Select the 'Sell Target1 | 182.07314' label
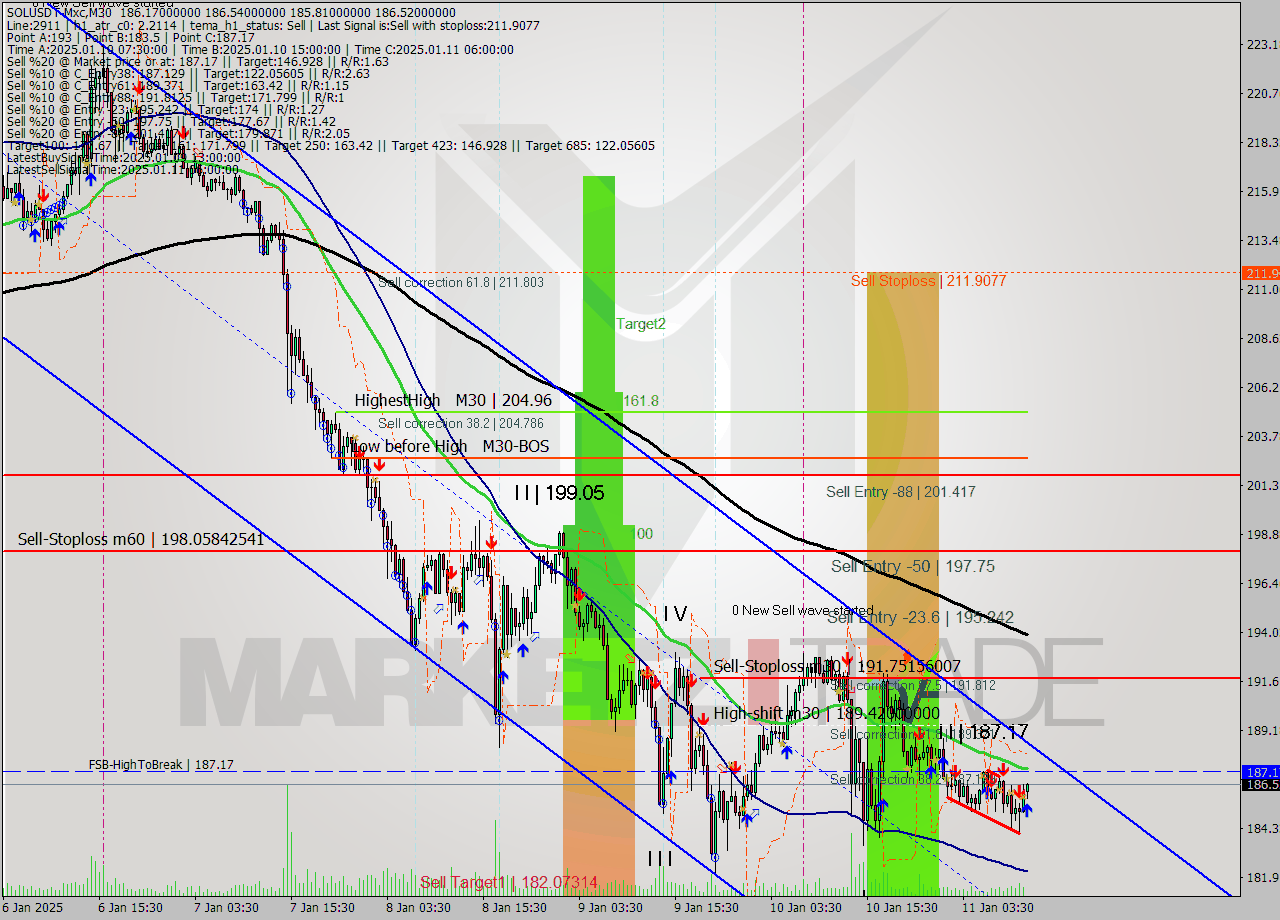The width and height of the screenshot is (1280, 920). tap(509, 882)
